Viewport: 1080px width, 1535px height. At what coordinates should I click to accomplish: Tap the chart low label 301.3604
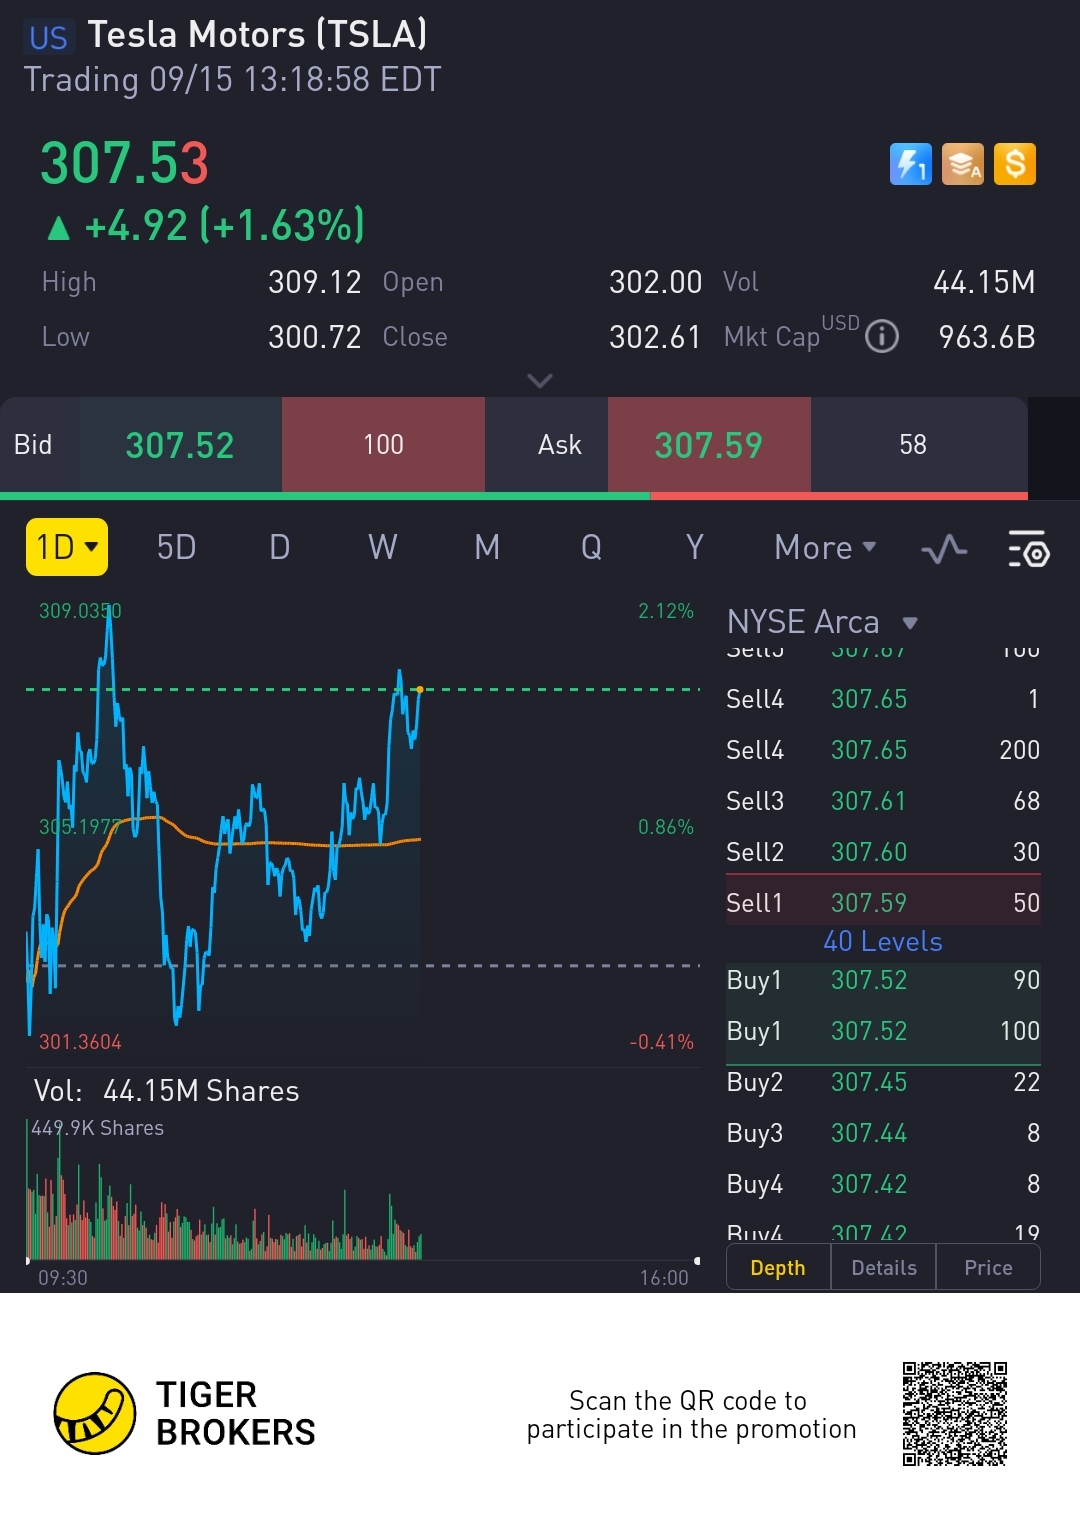click(80, 1042)
